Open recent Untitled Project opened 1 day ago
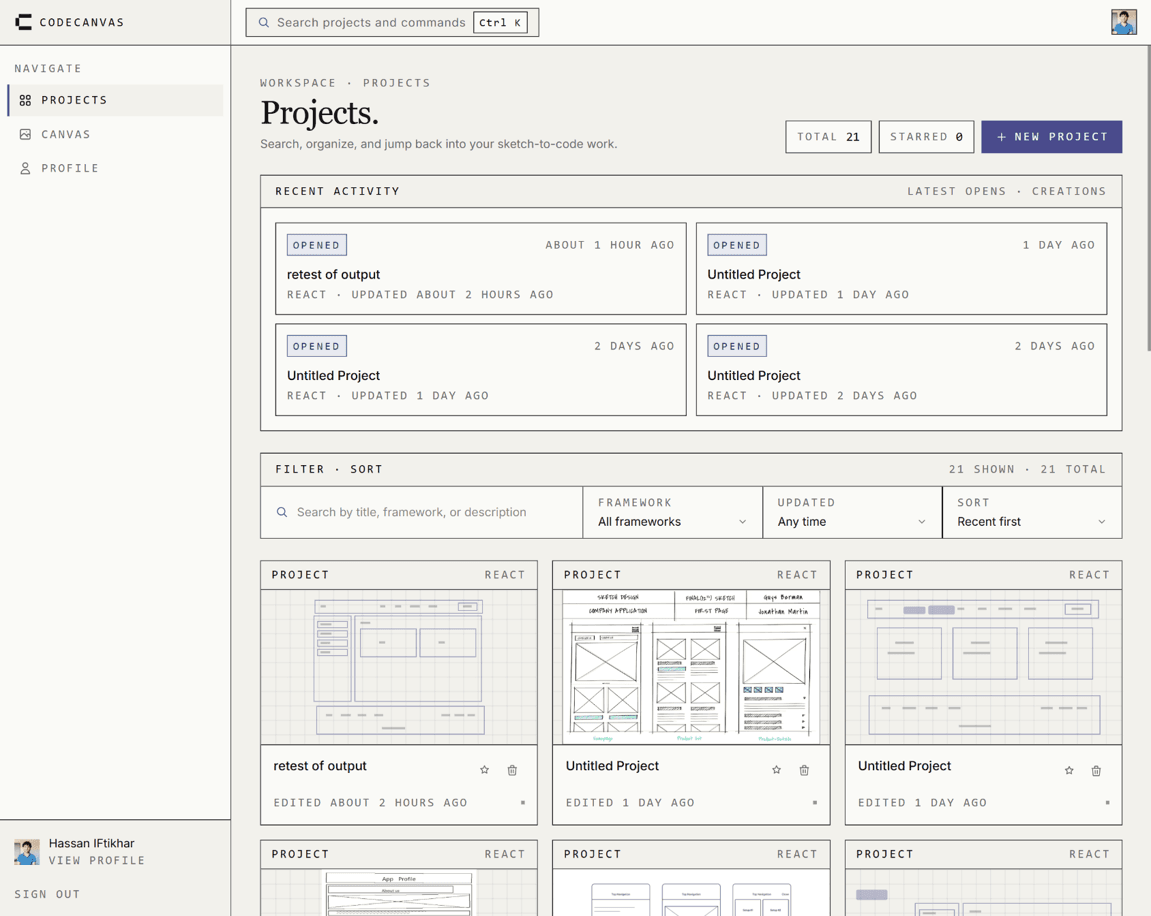Image resolution: width=1151 pixels, height=916 pixels. (x=901, y=269)
